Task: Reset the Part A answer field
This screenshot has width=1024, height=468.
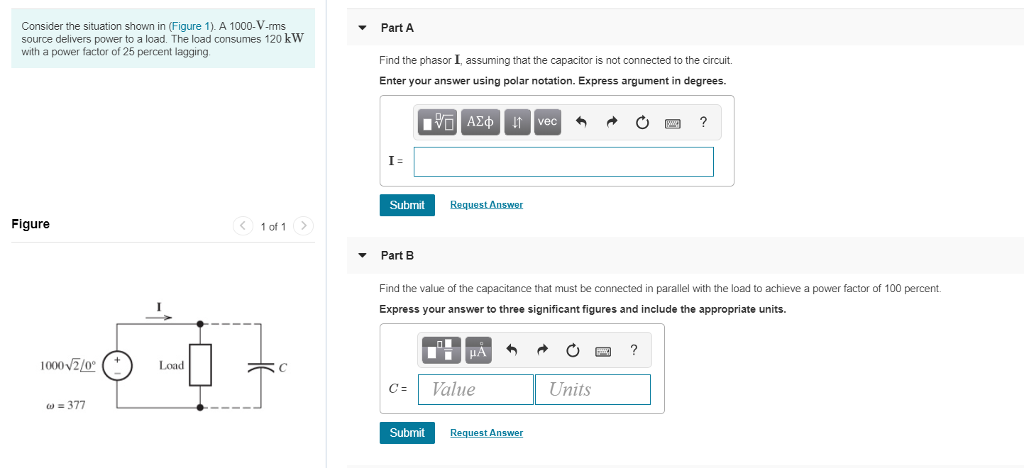Action: pyautogui.click(x=642, y=123)
